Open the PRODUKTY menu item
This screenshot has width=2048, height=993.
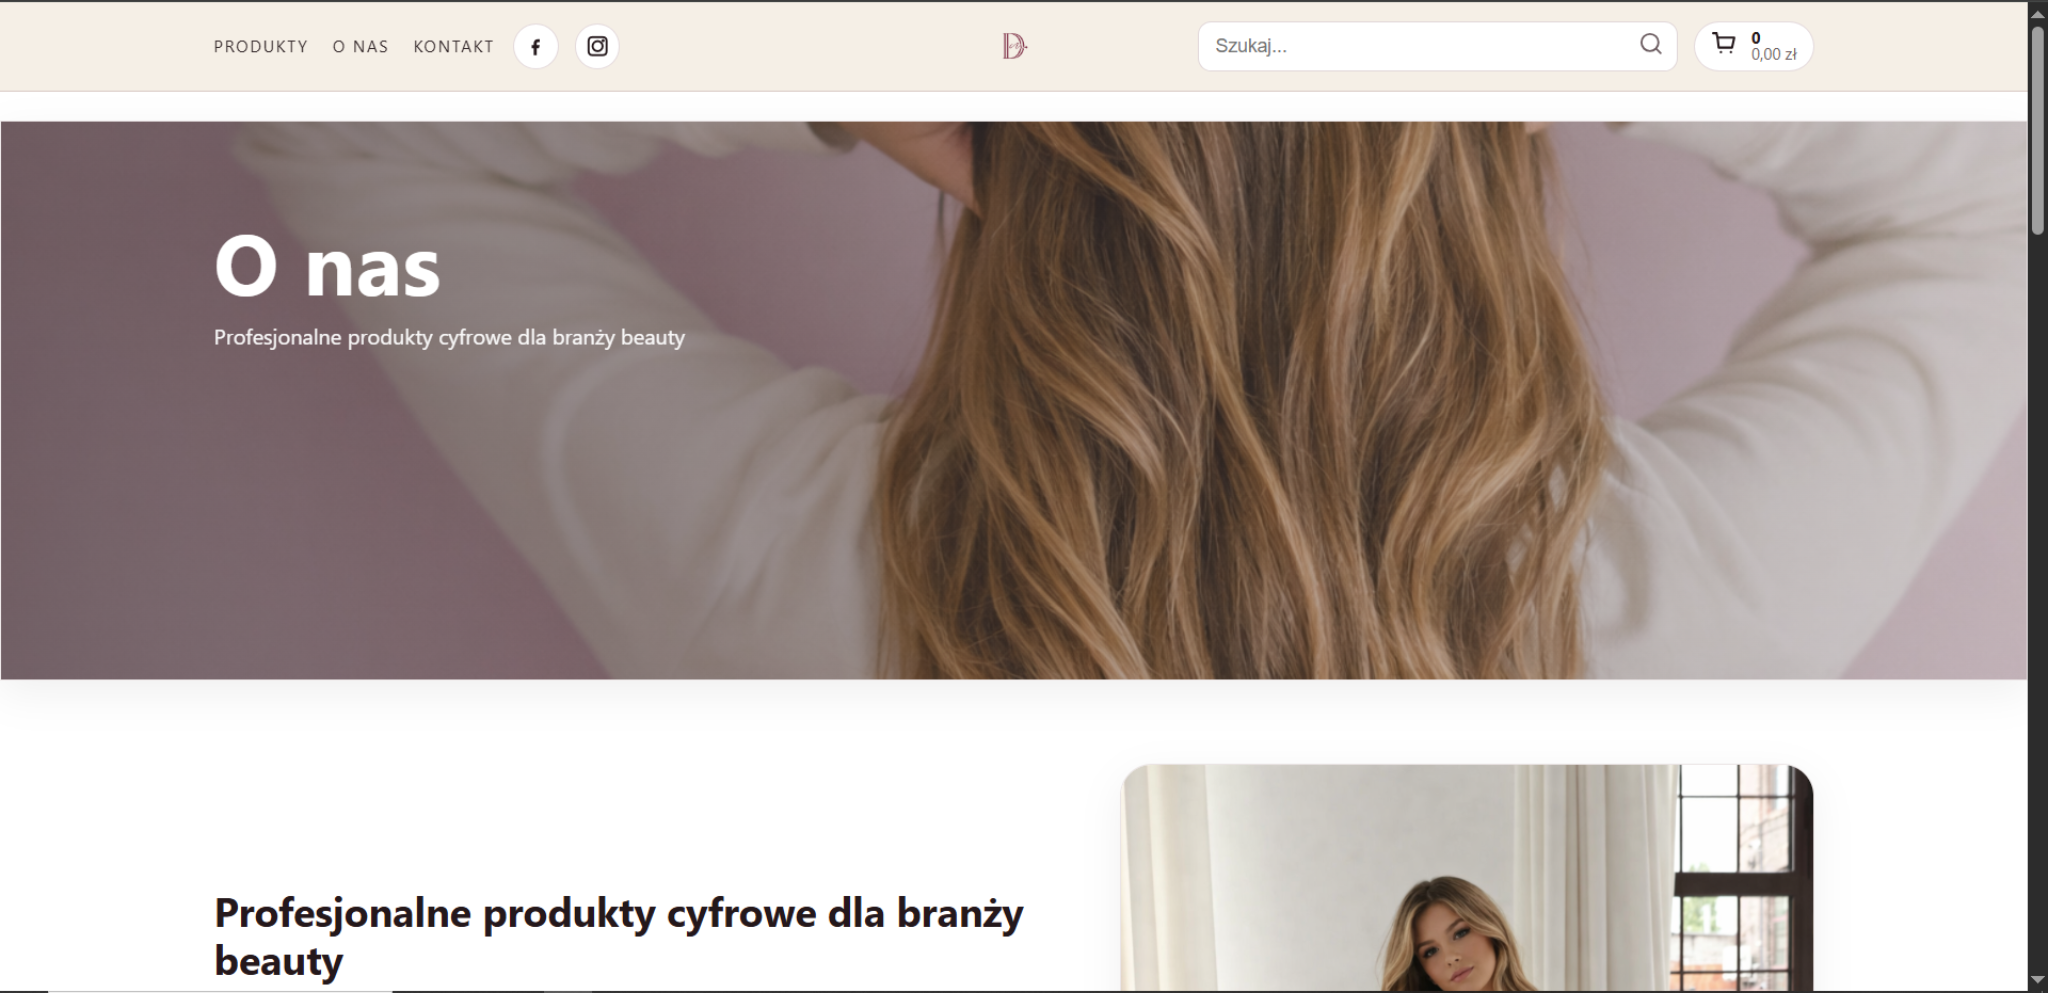(260, 47)
